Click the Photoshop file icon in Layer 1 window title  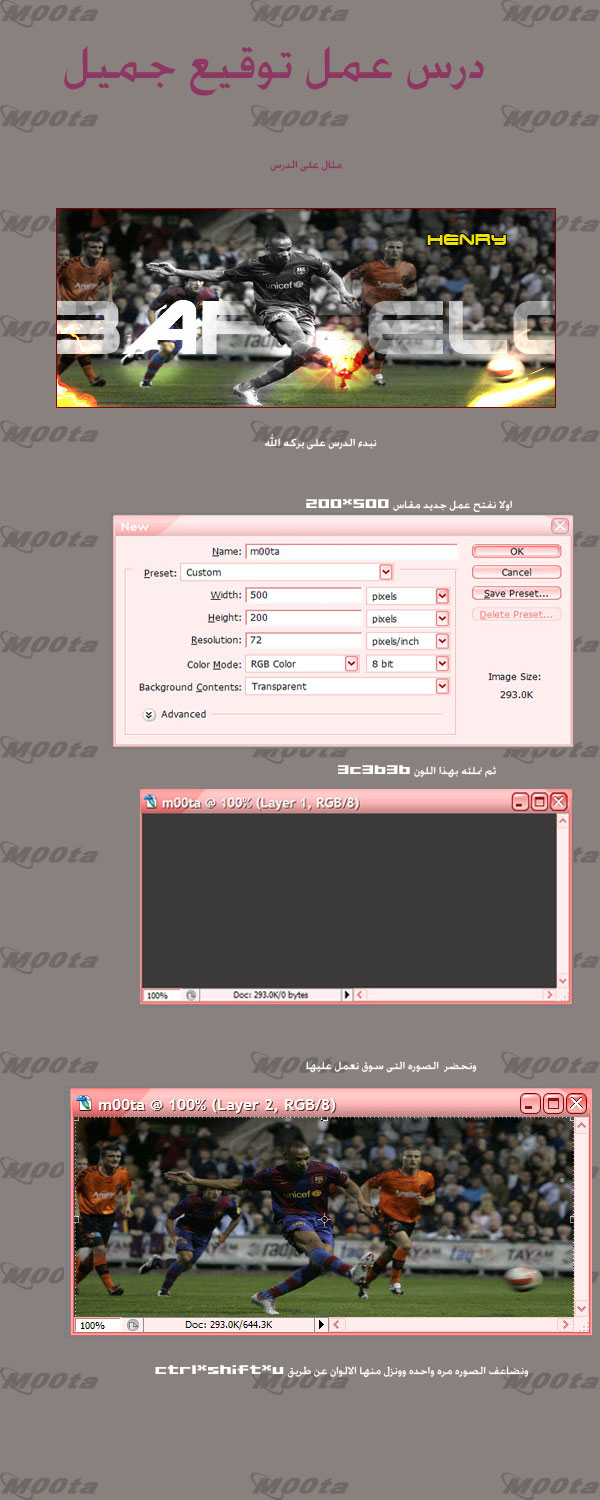click(152, 801)
